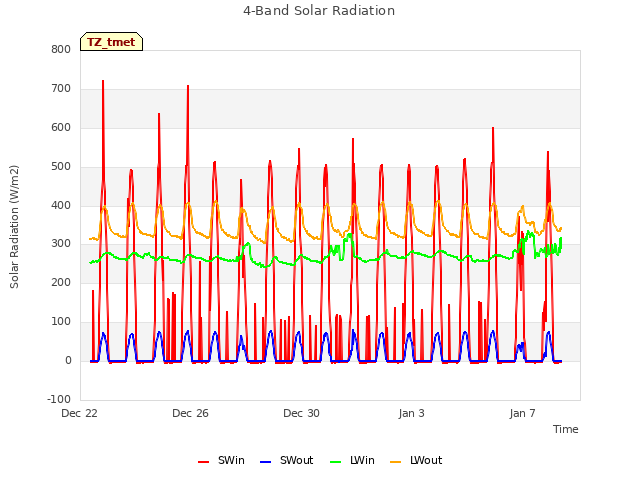Click the 600 y-axis tick label
The width and height of the screenshot is (640, 480).
tap(61, 127)
